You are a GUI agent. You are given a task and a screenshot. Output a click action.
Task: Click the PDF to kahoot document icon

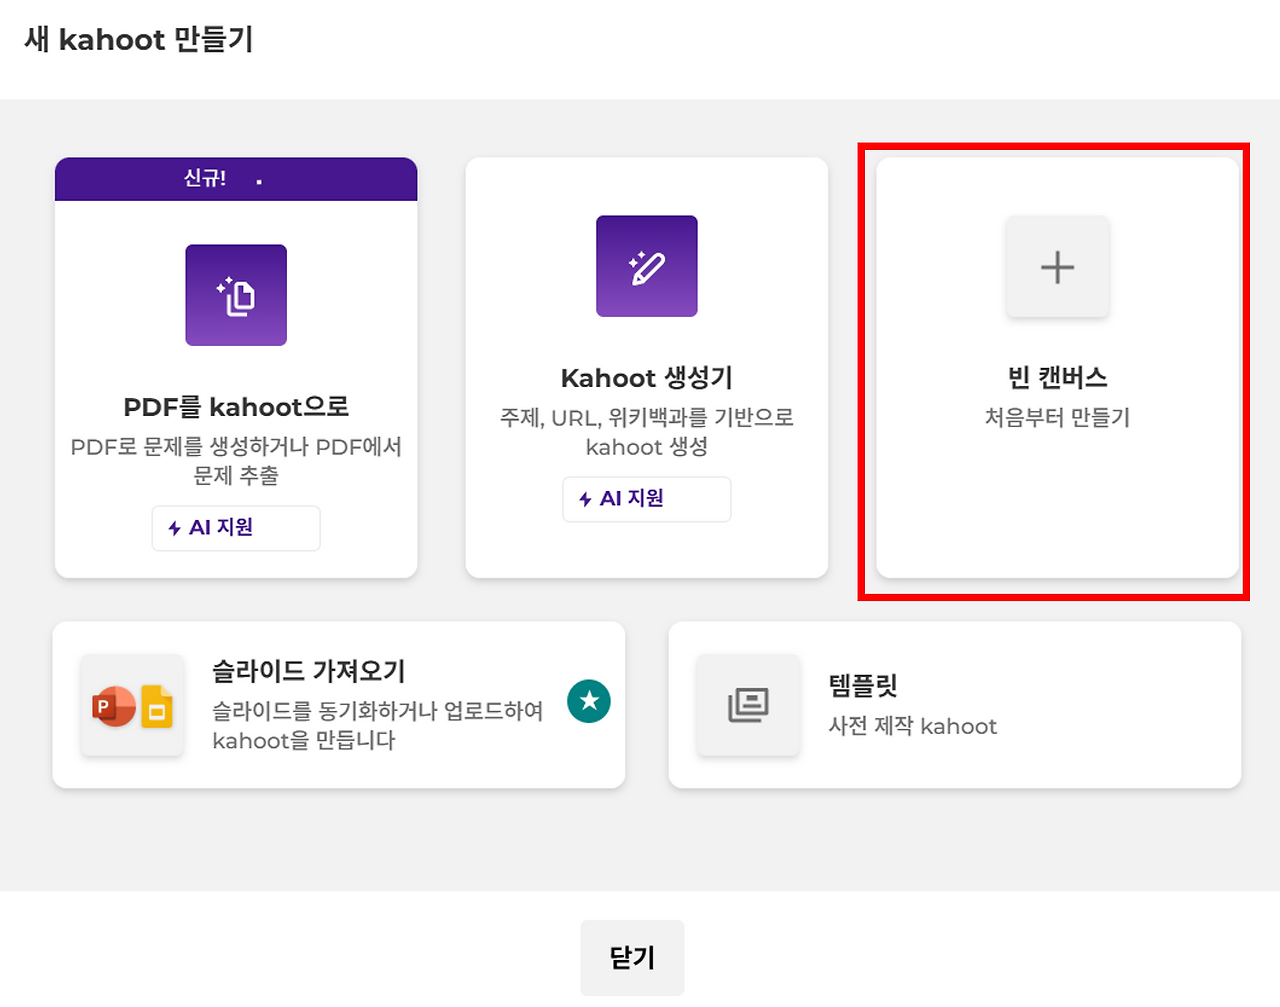click(x=236, y=295)
